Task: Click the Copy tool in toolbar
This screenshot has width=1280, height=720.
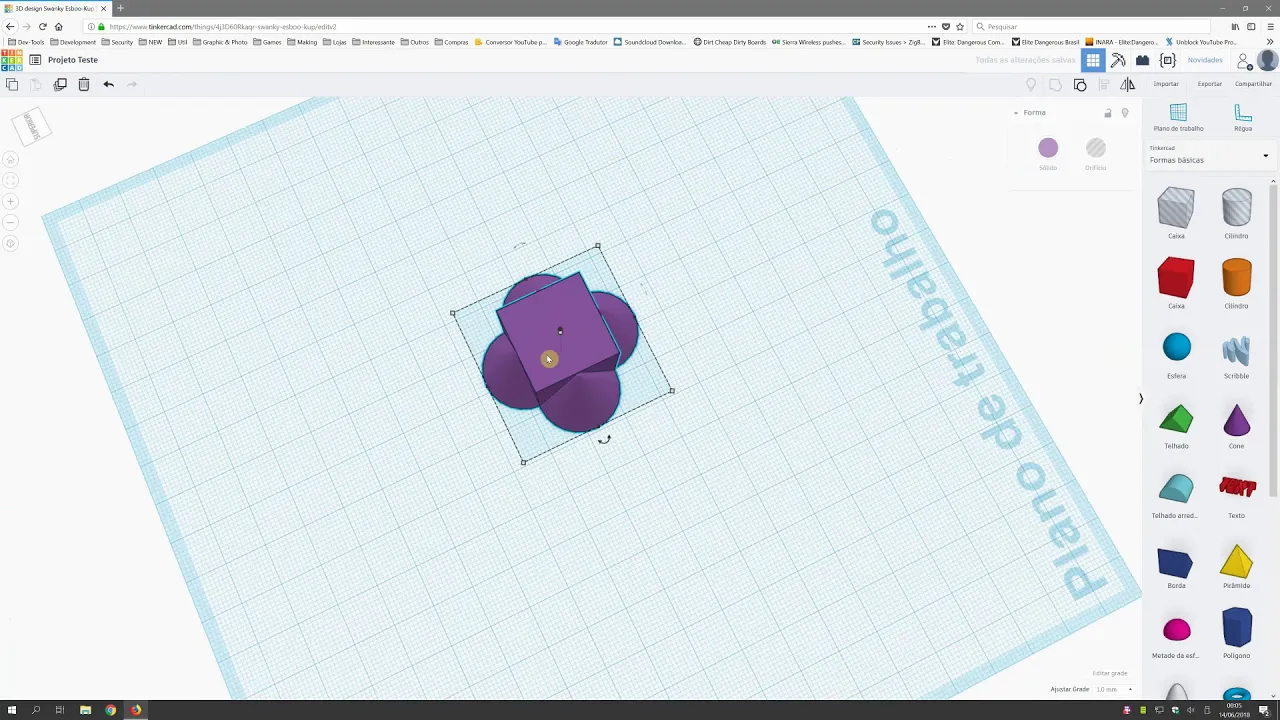Action: tap(12, 85)
